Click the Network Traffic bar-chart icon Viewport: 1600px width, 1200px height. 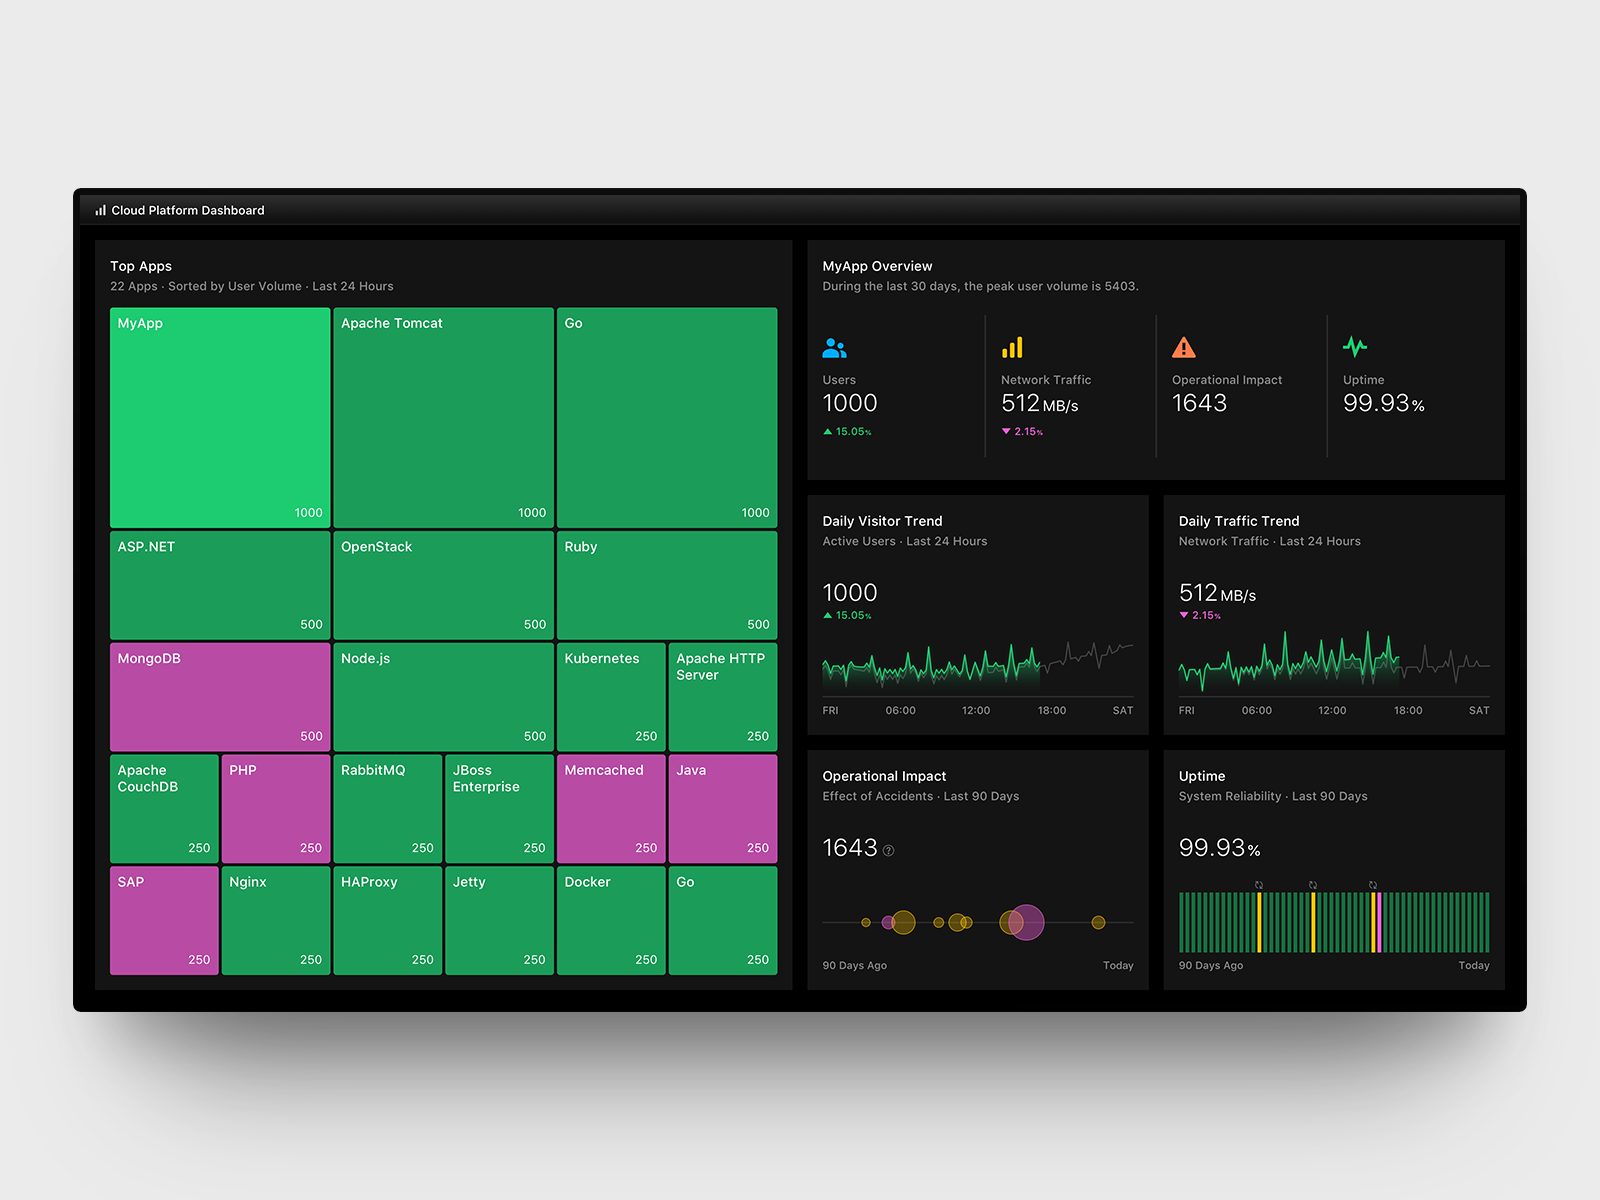click(1012, 348)
